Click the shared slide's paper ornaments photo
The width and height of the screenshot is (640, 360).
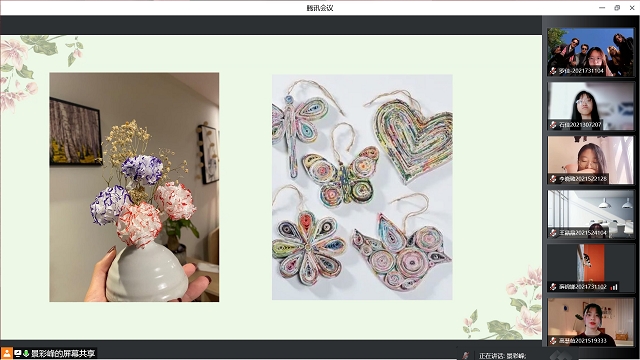pyautogui.click(x=362, y=187)
